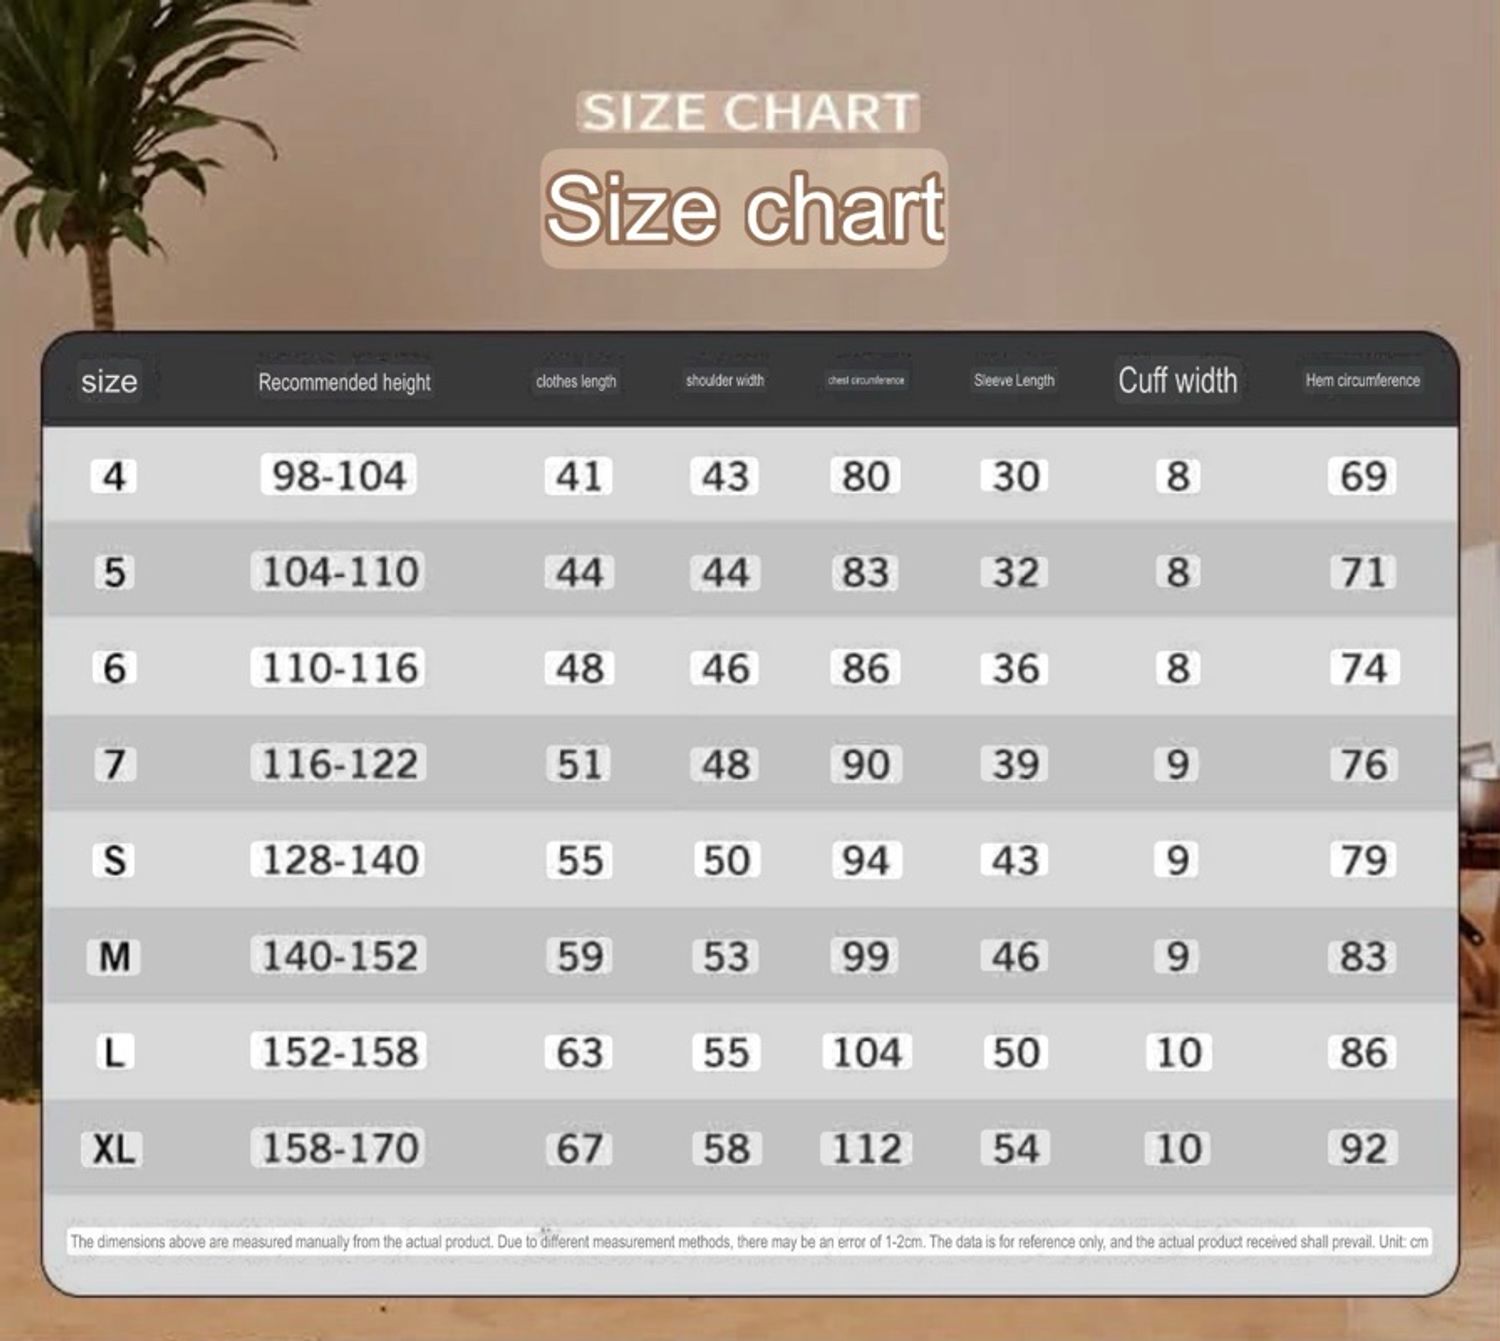This screenshot has width=1500, height=1341.
Task: Click the large 'Size chart' title
Action: [x=744, y=208]
